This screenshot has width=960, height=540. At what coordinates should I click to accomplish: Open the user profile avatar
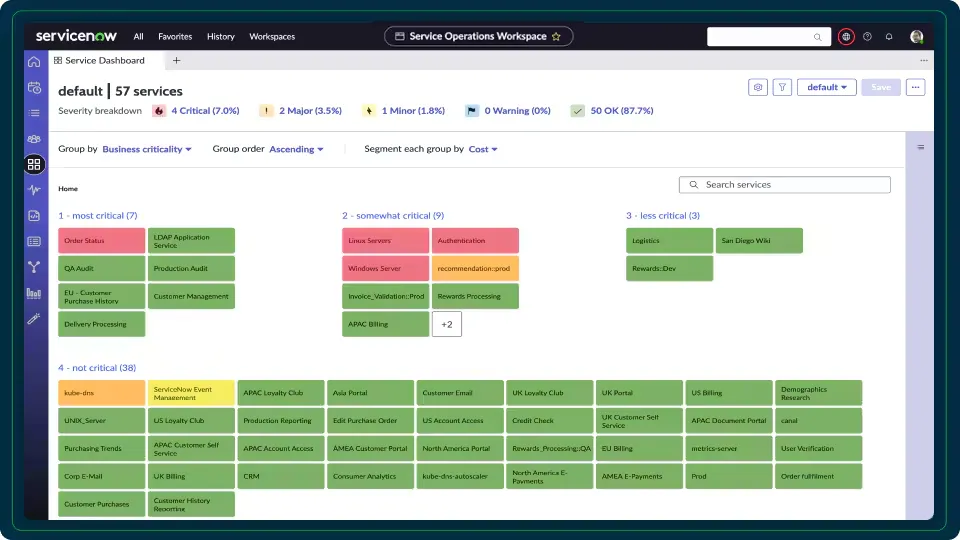[x=917, y=37]
